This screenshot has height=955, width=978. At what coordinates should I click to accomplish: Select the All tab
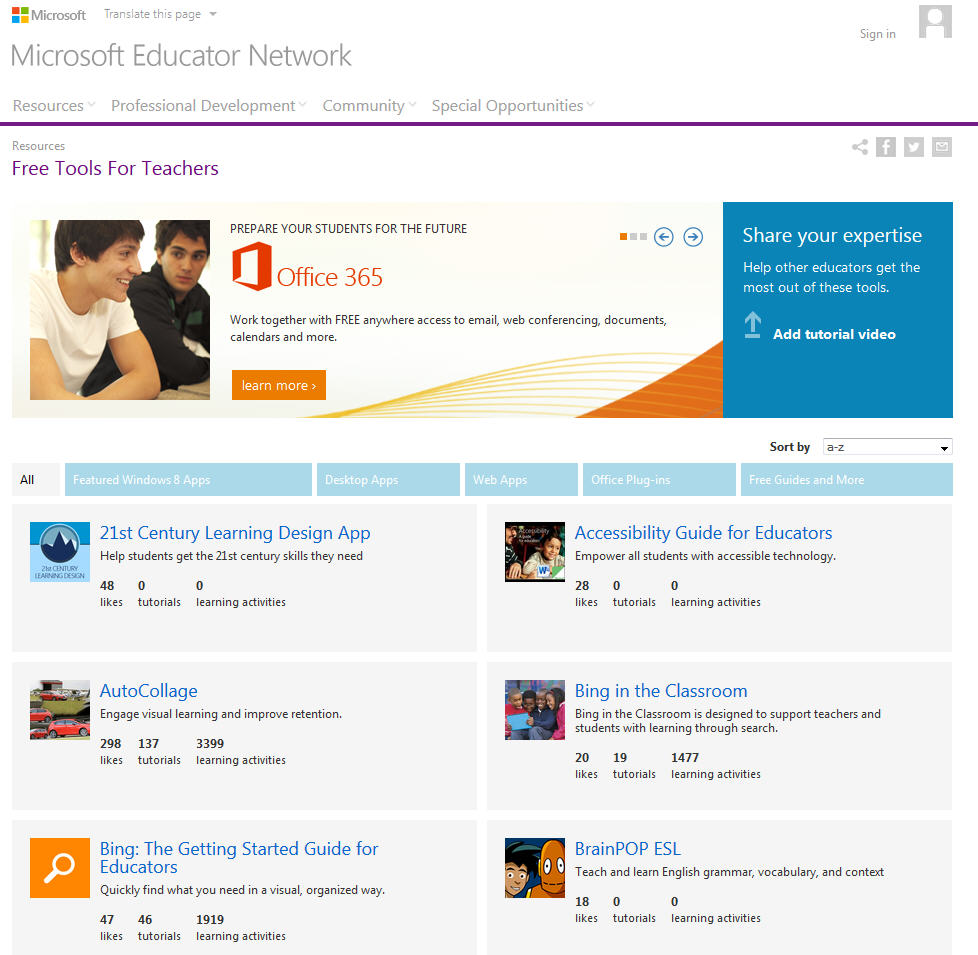(36, 480)
